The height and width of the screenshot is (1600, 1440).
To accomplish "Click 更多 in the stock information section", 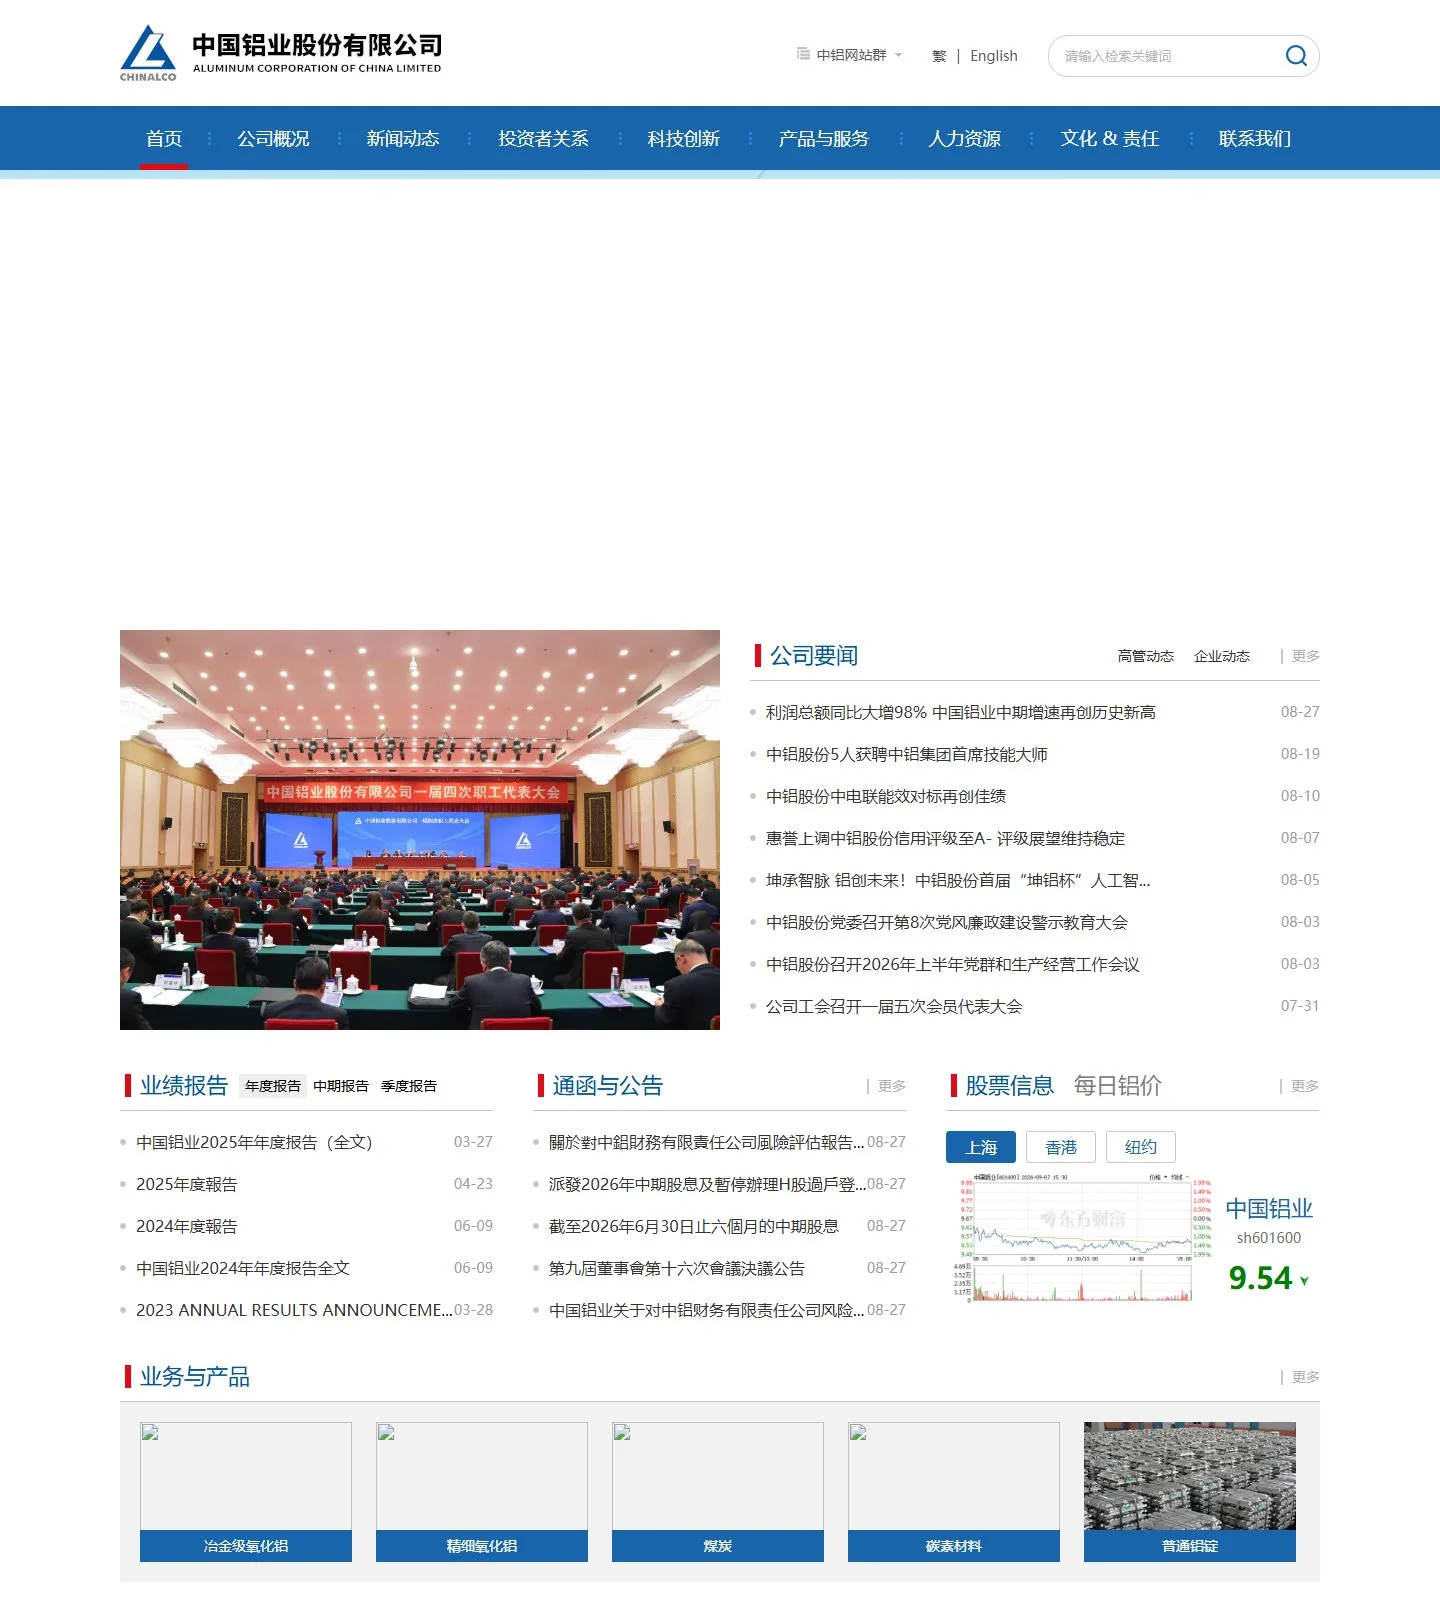I will point(1305,1086).
